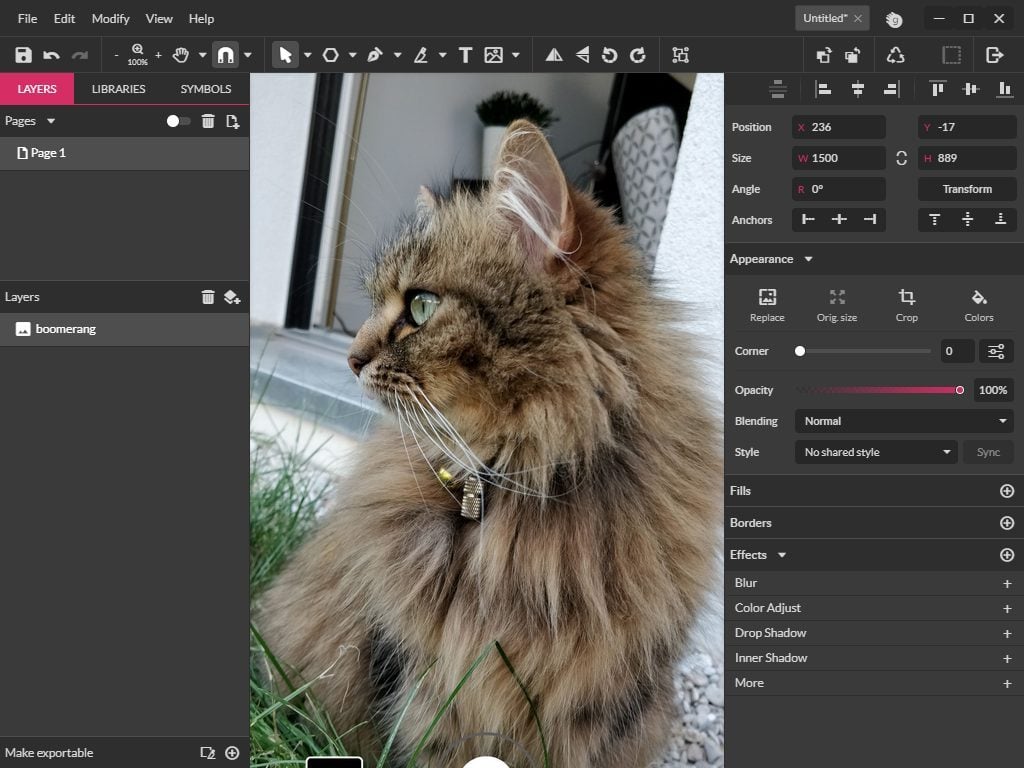Undo the last action
The height and width of the screenshot is (768, 1024).
click(51, 55)
